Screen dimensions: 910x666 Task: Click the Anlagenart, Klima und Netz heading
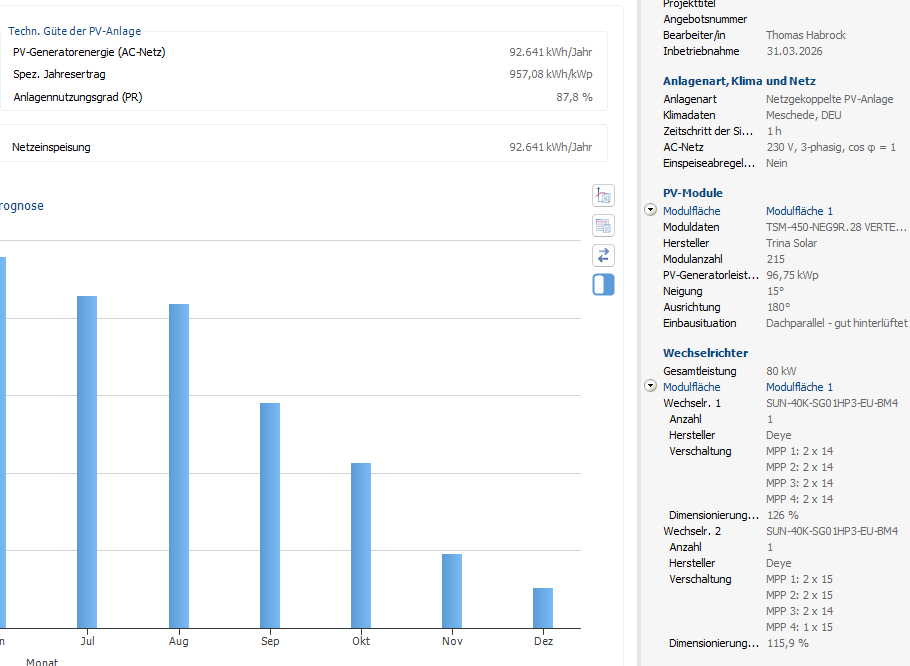click(739, 81)
